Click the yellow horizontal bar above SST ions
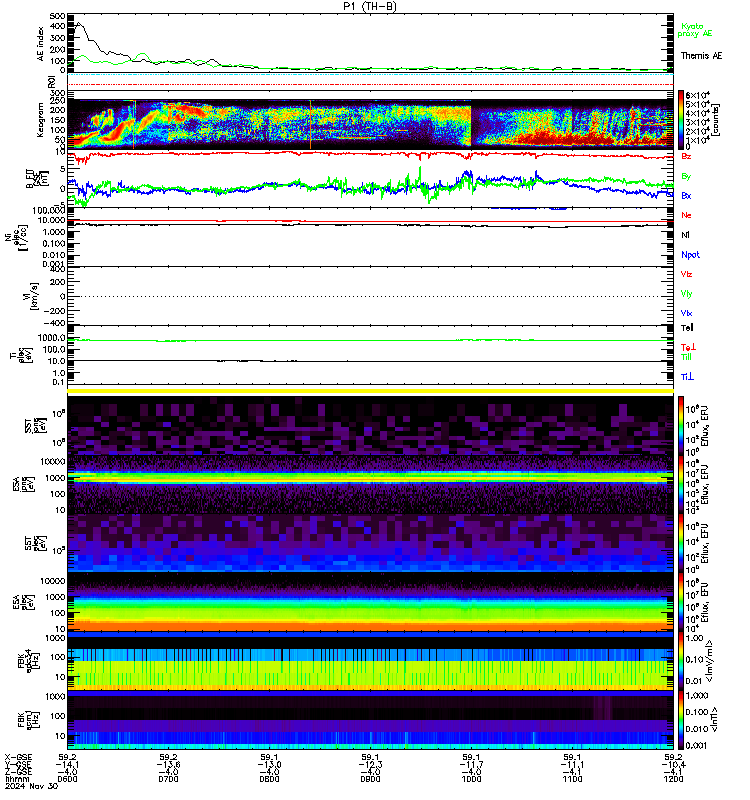750x800 pixels. pyautogui.click(x=370, y=391)
